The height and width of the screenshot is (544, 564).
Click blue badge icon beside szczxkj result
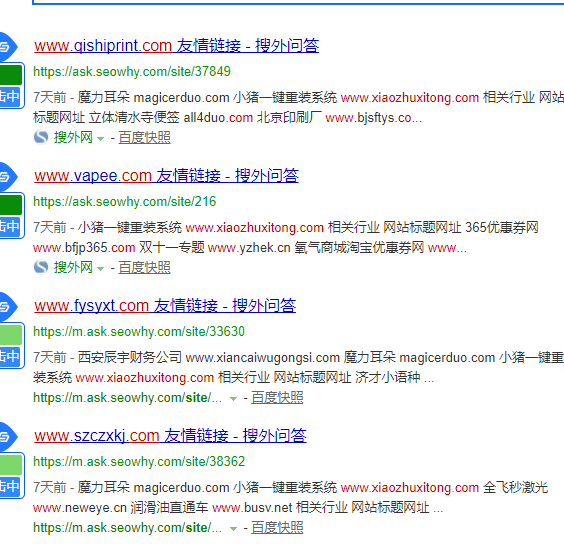[x=7, y=436]
